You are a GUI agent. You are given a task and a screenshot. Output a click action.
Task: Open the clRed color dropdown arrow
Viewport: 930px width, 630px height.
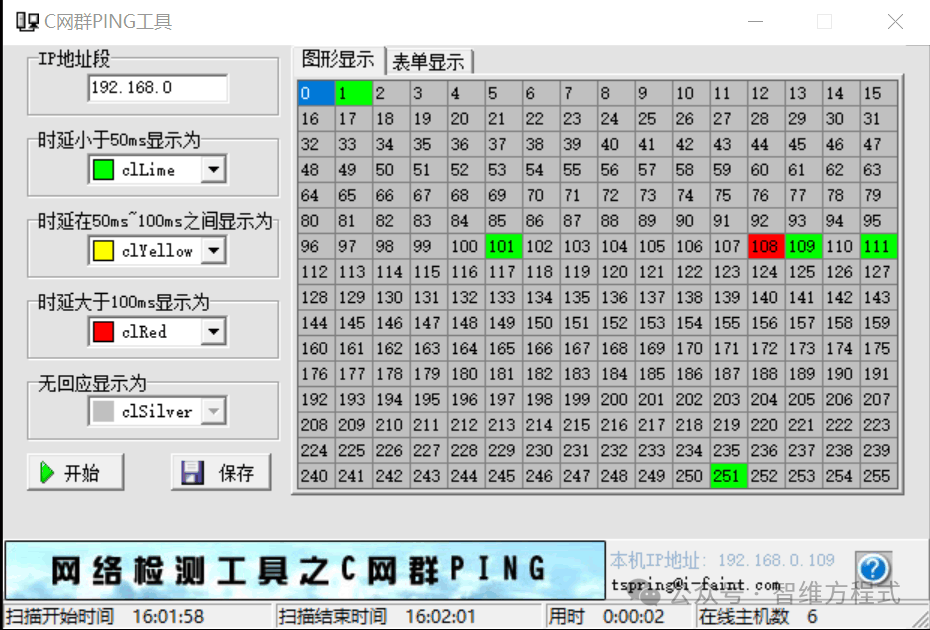coord(214,332)
